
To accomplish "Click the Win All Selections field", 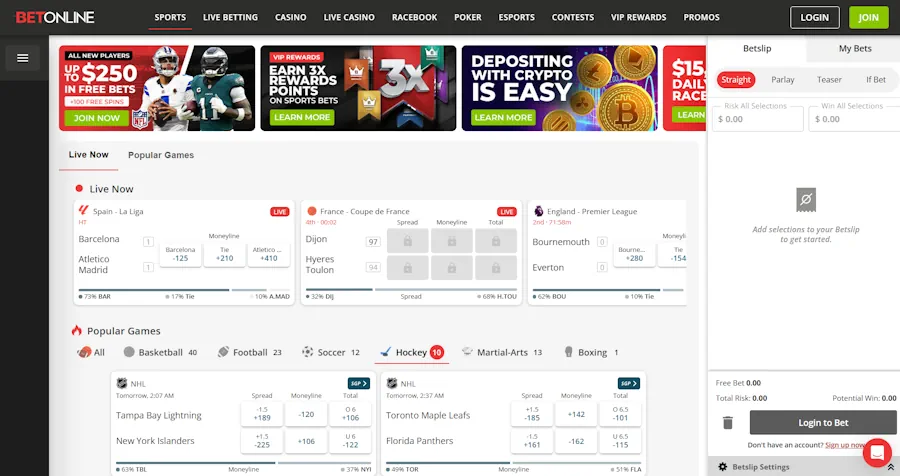I will pos(854,119).
